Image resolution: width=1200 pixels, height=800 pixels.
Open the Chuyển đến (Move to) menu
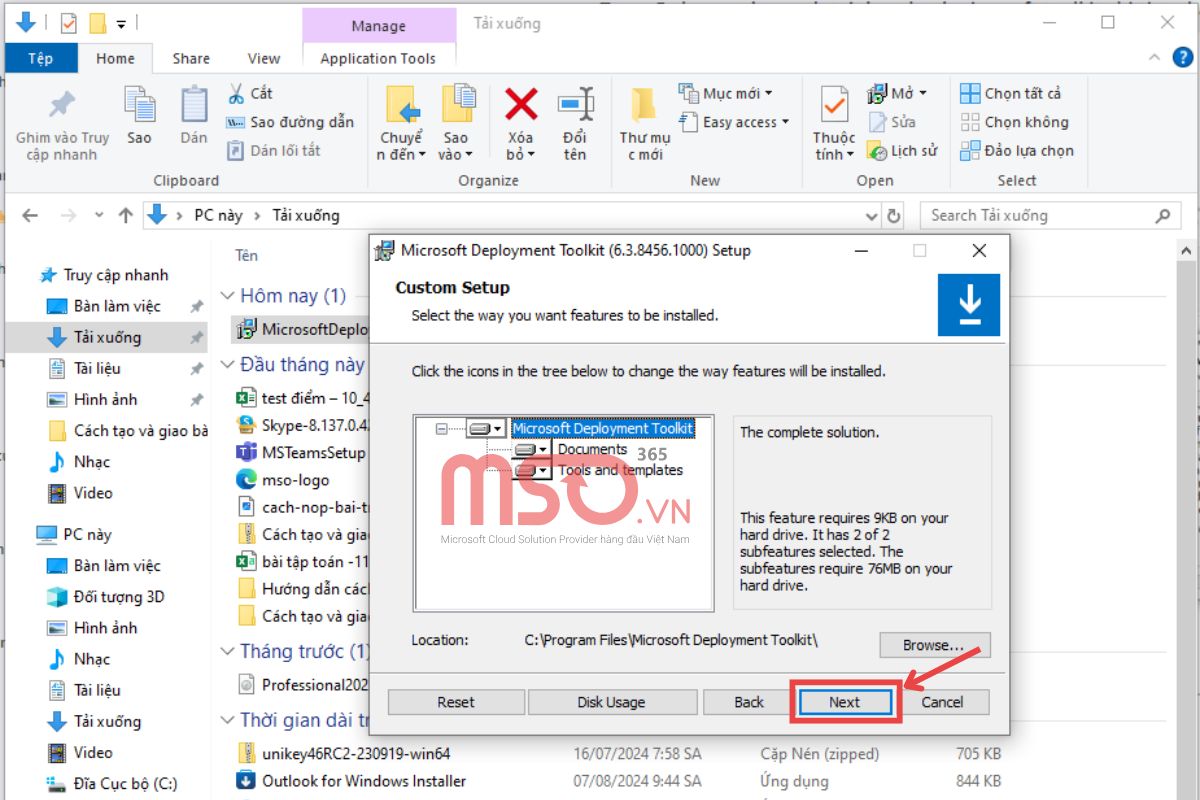pyautogui.click(x=401, y=123)
